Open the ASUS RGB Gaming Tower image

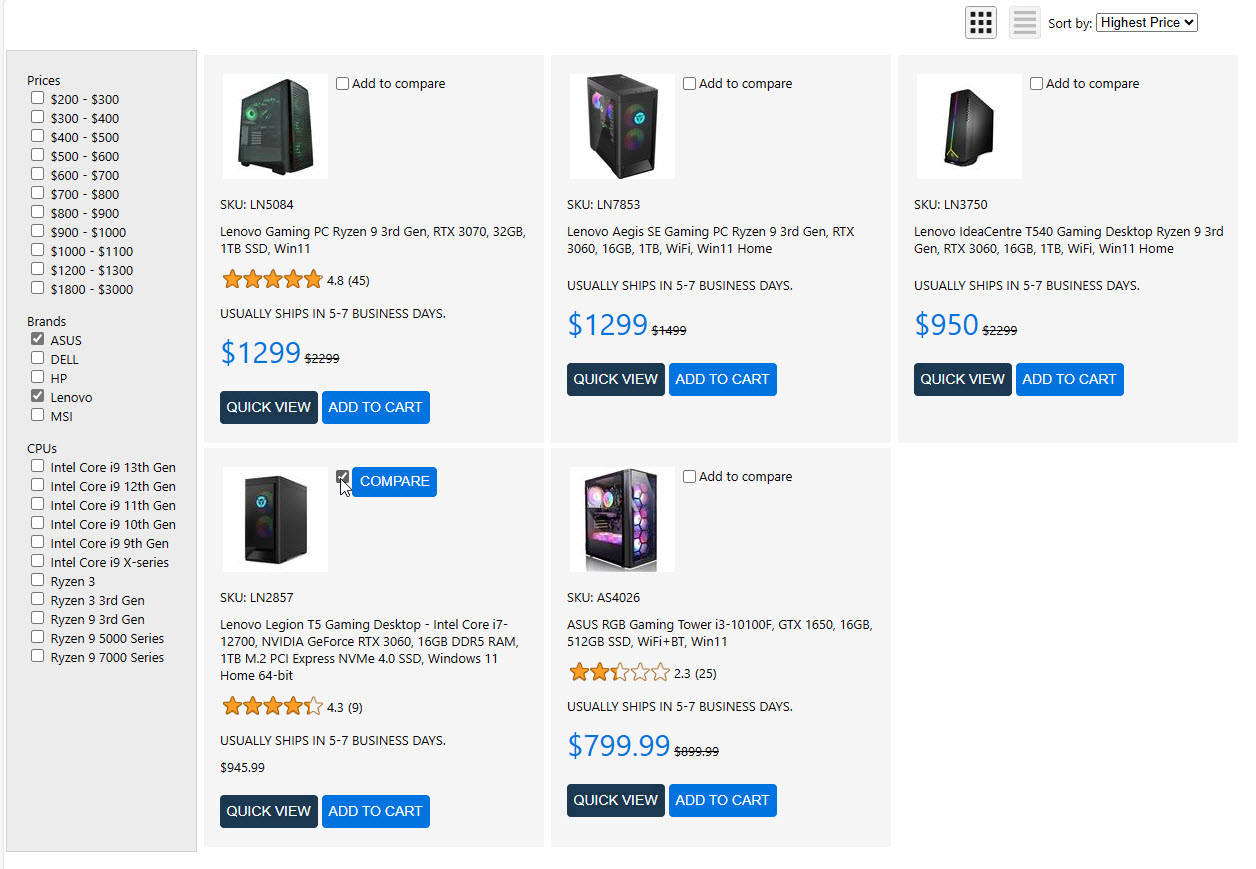pyautogui.click(x=622, y=519)
